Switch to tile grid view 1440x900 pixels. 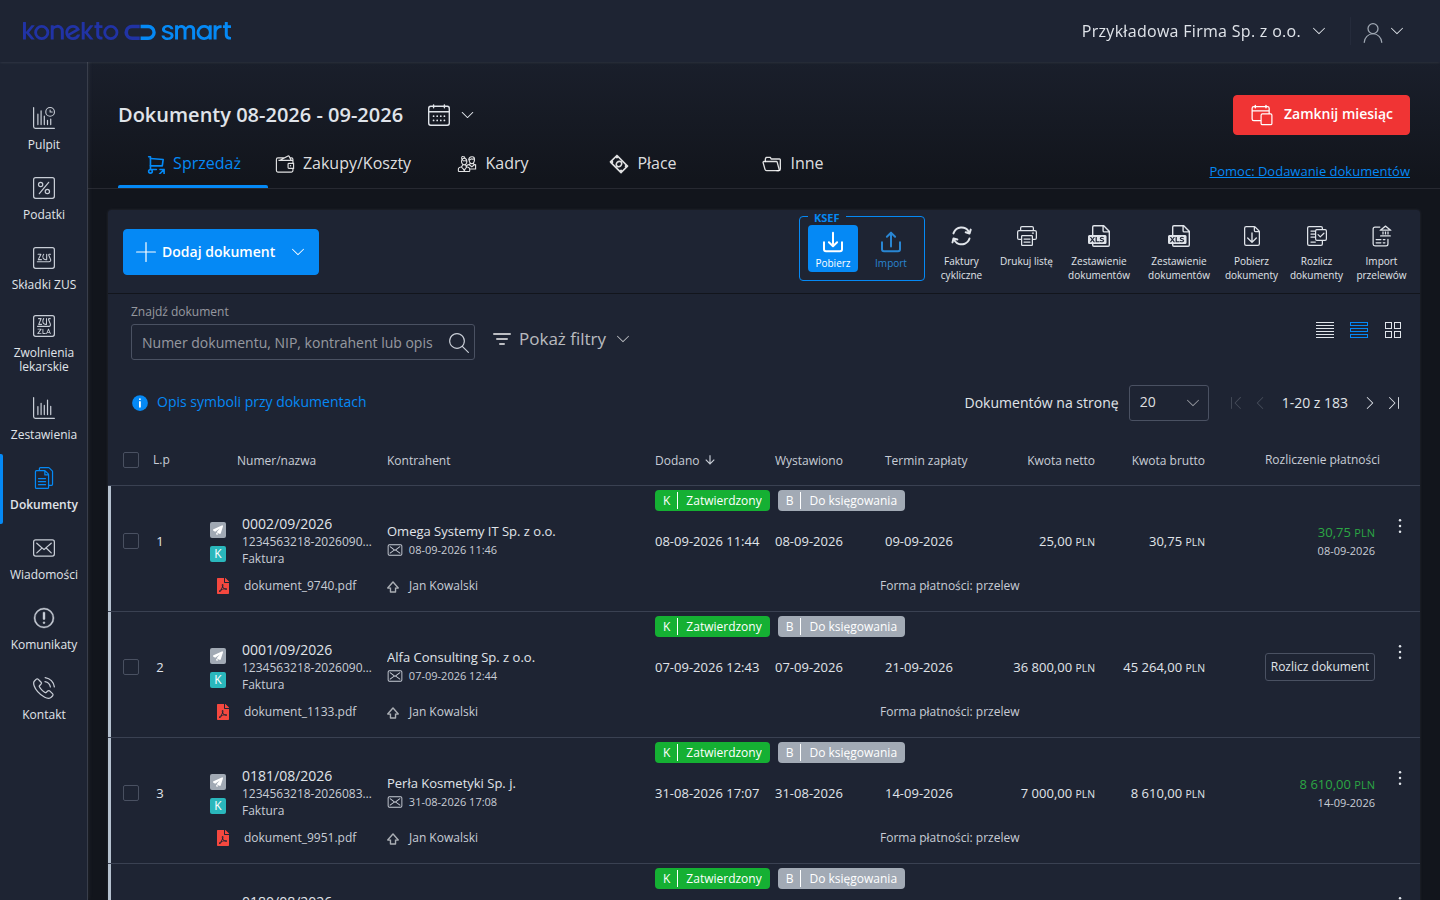coord(1393,330)
